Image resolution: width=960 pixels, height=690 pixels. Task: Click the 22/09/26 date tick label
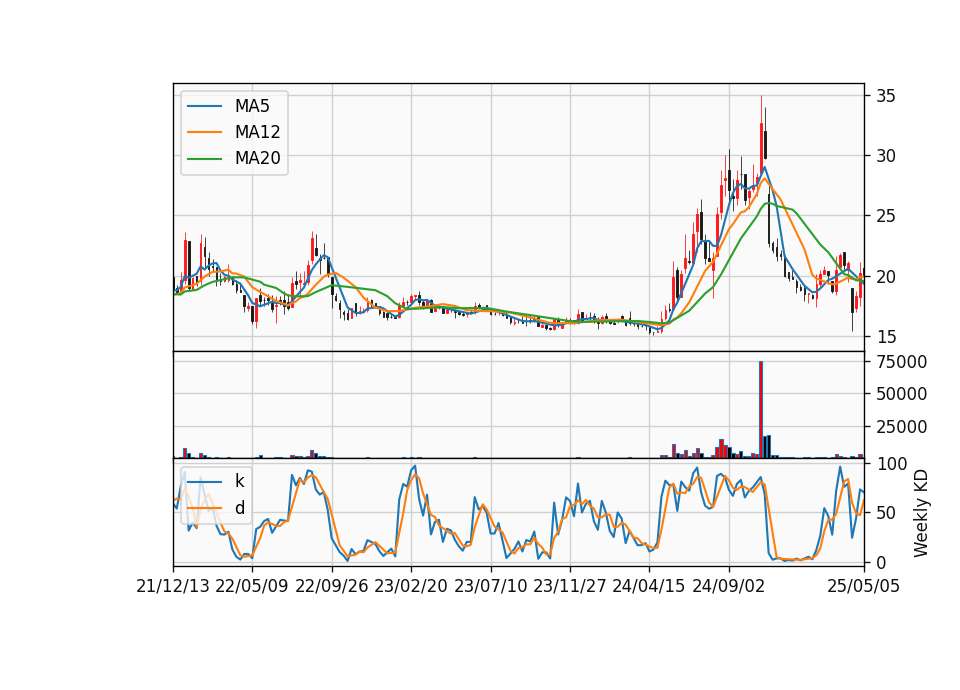tap(331, 586)
